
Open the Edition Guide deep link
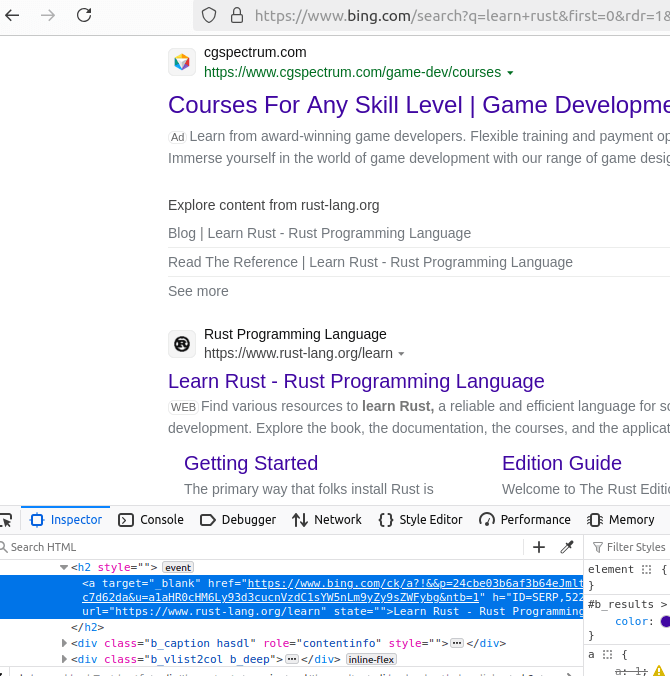[562, 463]
